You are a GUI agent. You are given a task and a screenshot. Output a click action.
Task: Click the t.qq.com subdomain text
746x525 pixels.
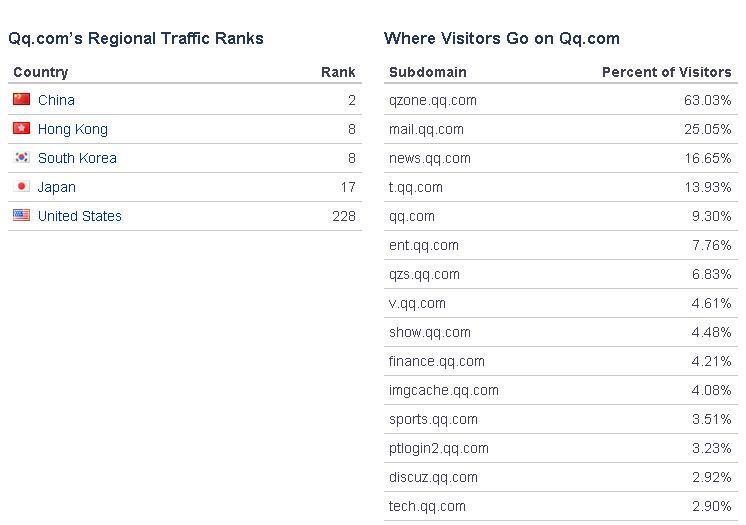point(416,188)
